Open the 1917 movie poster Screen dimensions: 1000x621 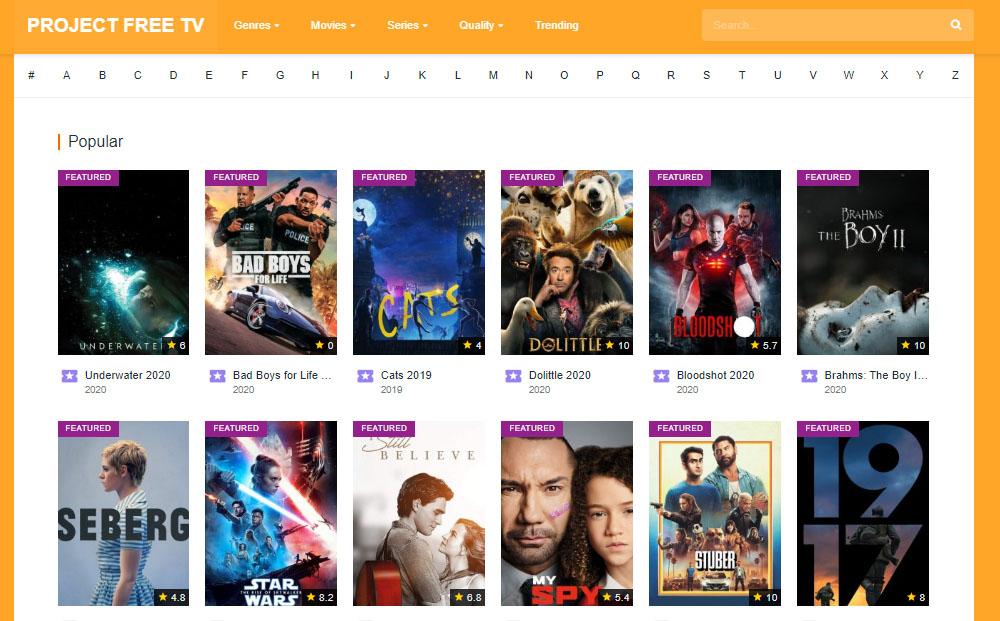pos(862,512)
